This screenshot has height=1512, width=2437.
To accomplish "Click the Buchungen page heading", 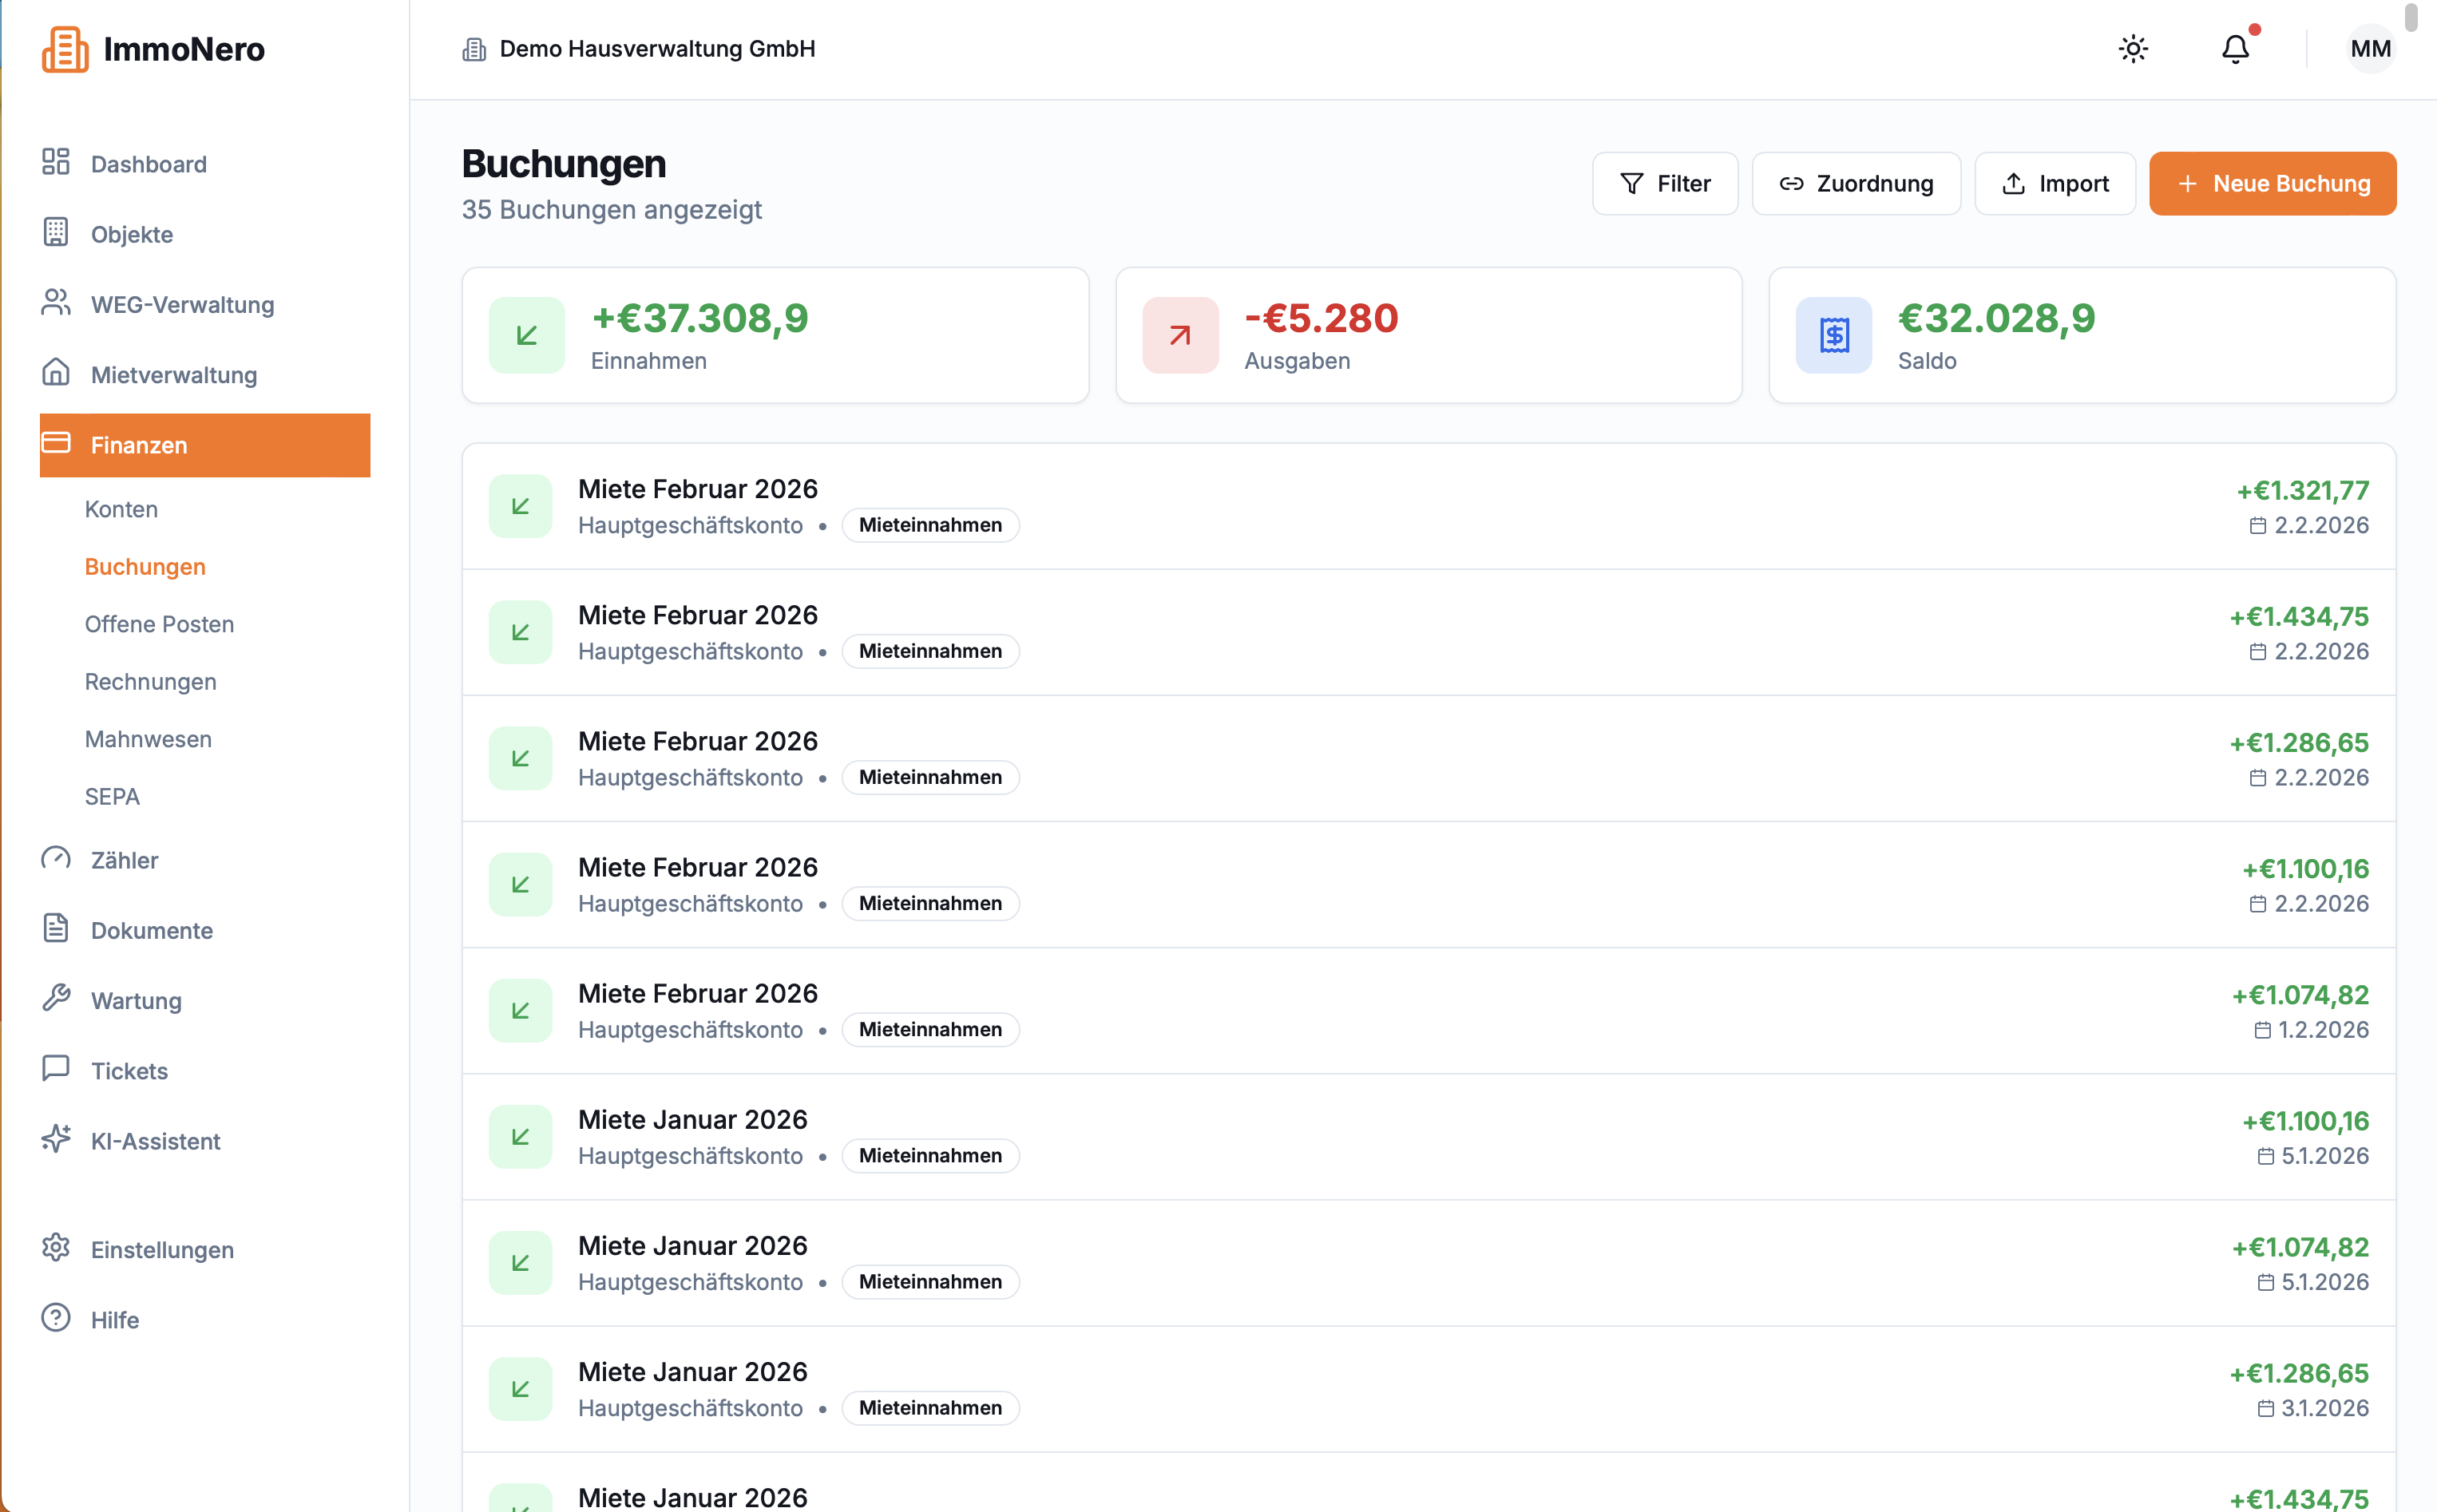I will [564, 164].
